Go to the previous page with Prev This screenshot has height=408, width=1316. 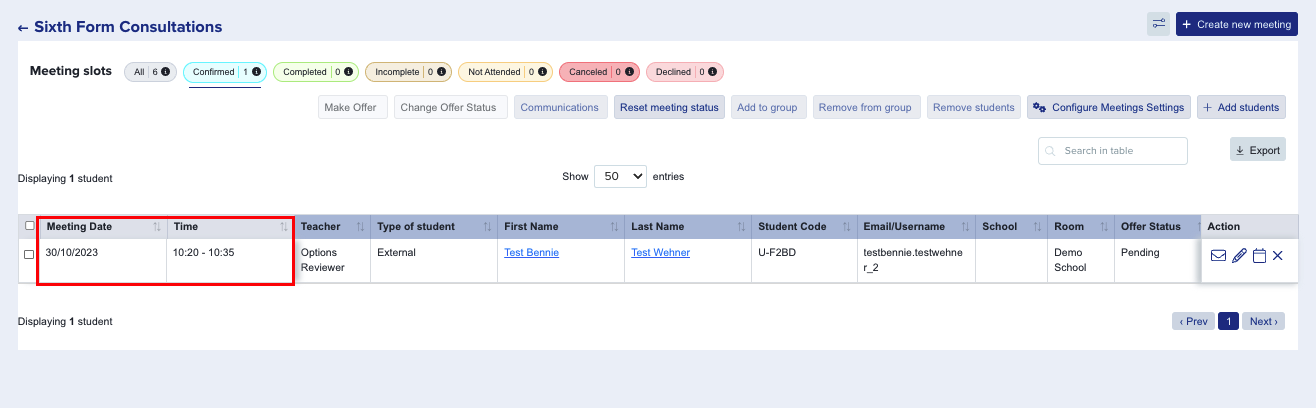[x=1194, y=321]
